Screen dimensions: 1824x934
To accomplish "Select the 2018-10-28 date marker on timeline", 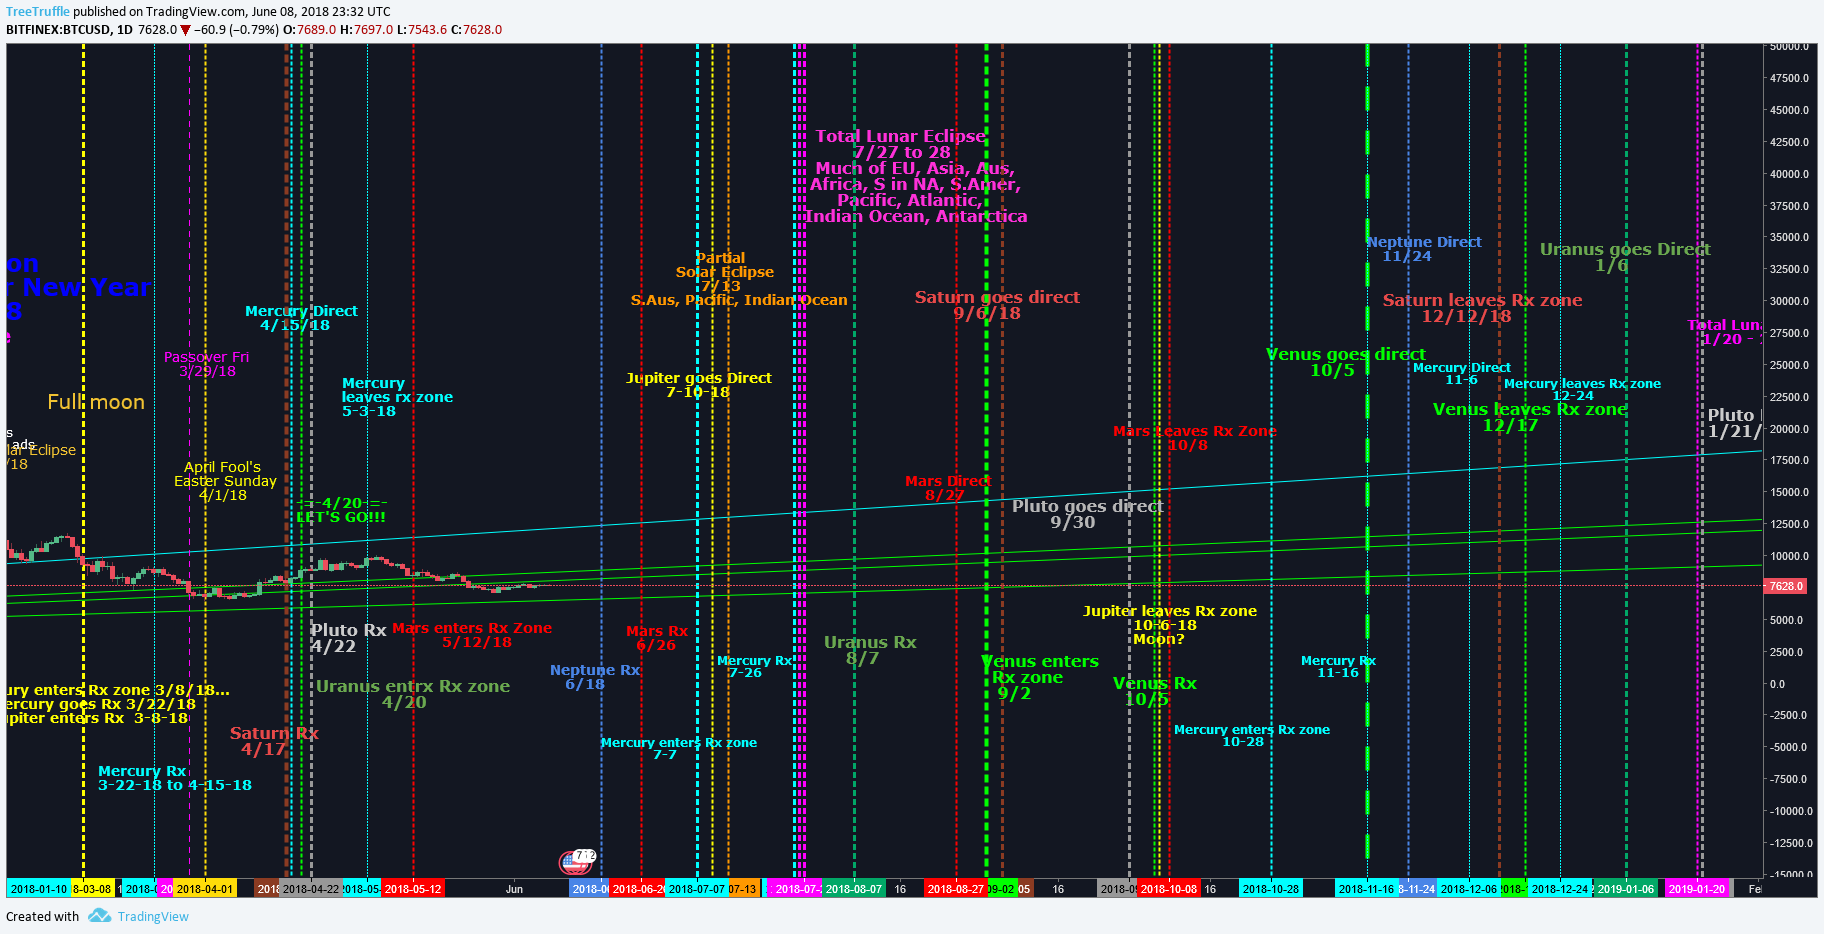I will (x=1271, y=889).
